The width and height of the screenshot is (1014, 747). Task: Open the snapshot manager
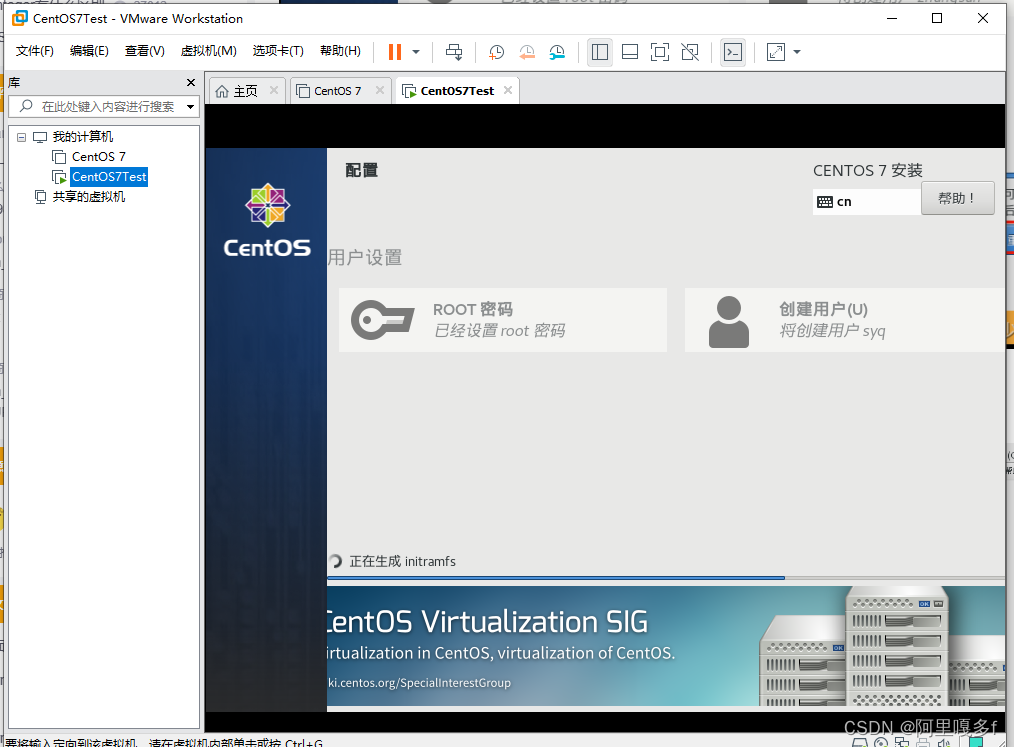click(x=557, y=52)
